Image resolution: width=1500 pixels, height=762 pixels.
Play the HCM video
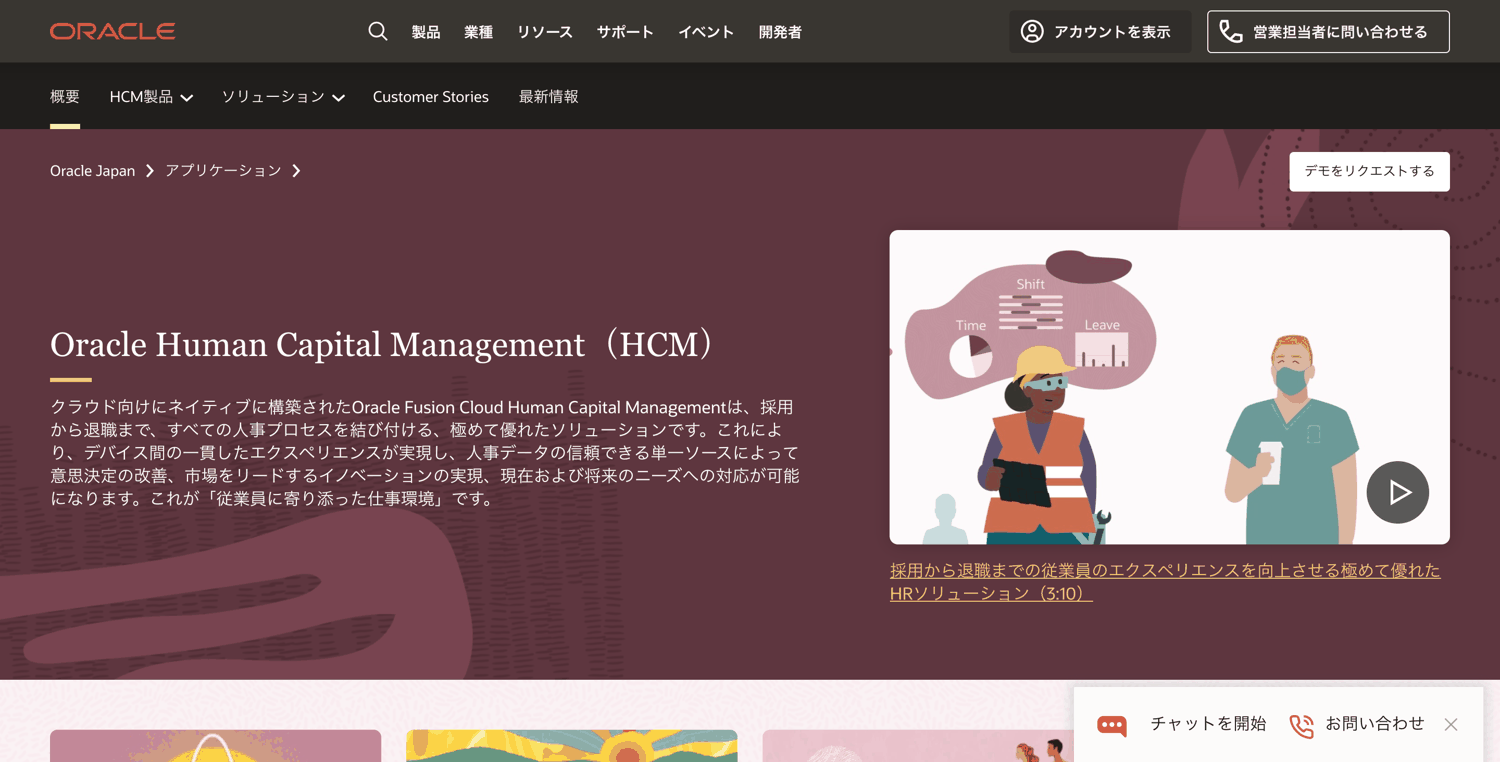tap(1397, 492)
